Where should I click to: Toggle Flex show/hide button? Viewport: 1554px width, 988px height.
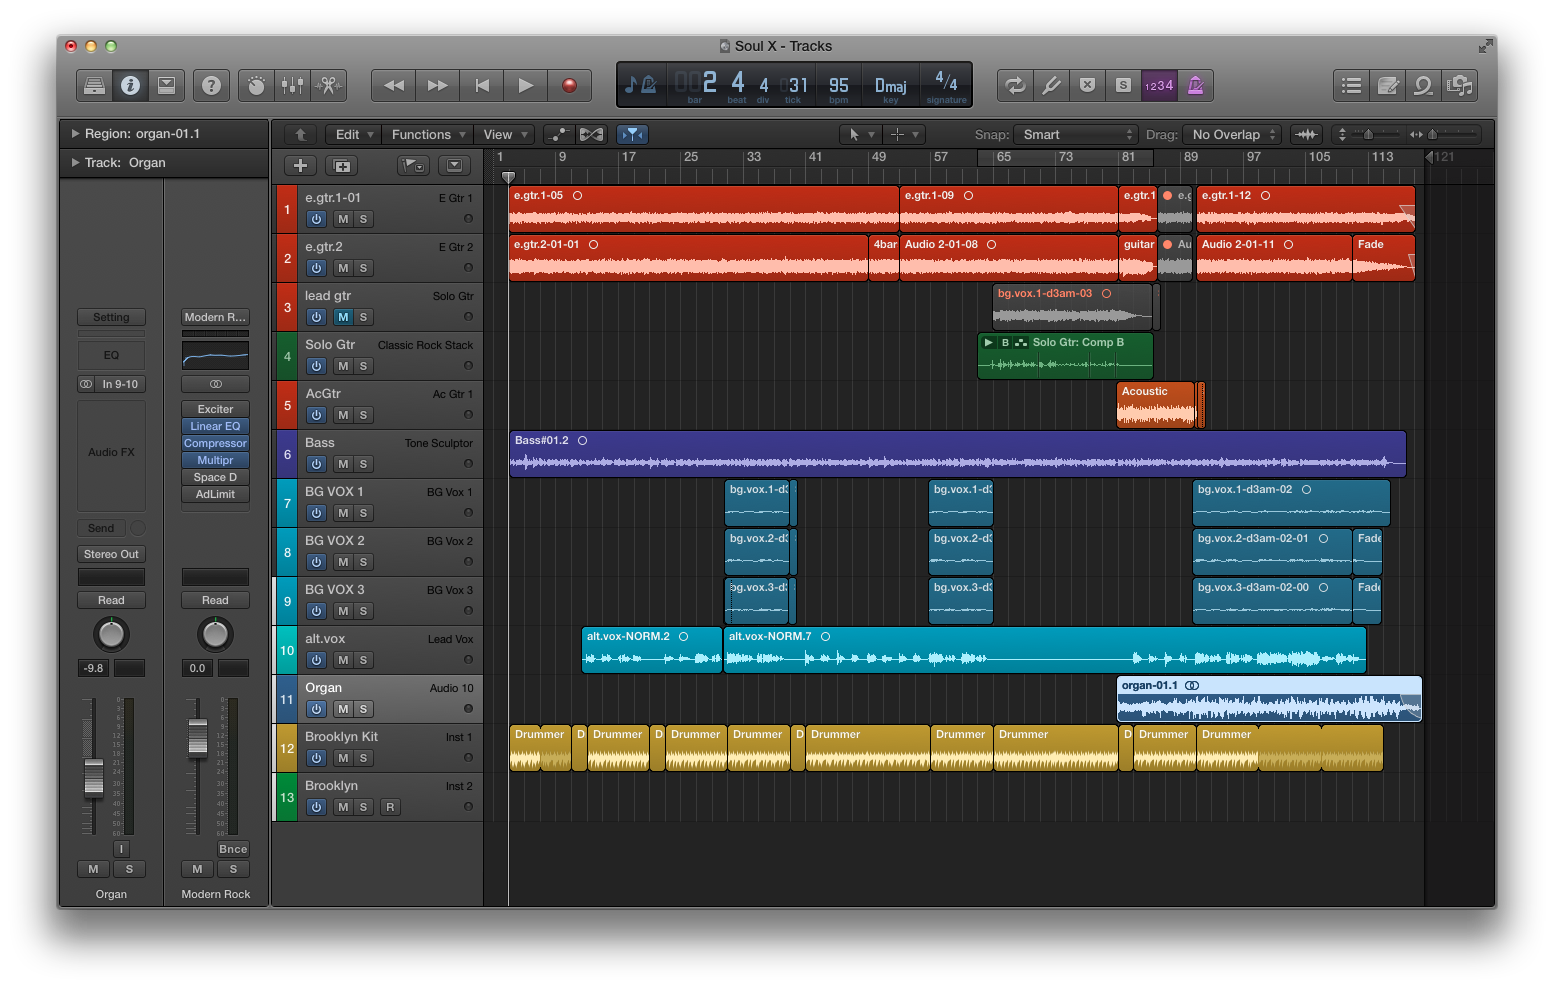592,134
